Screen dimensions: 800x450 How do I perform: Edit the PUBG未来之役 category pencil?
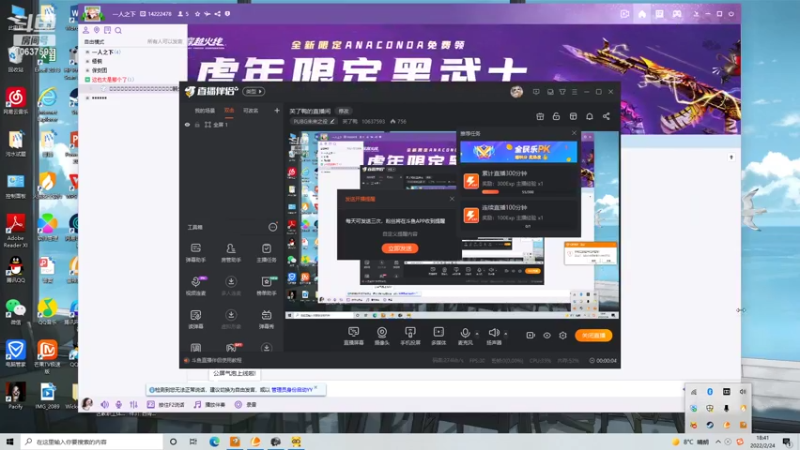coord(332,121)
